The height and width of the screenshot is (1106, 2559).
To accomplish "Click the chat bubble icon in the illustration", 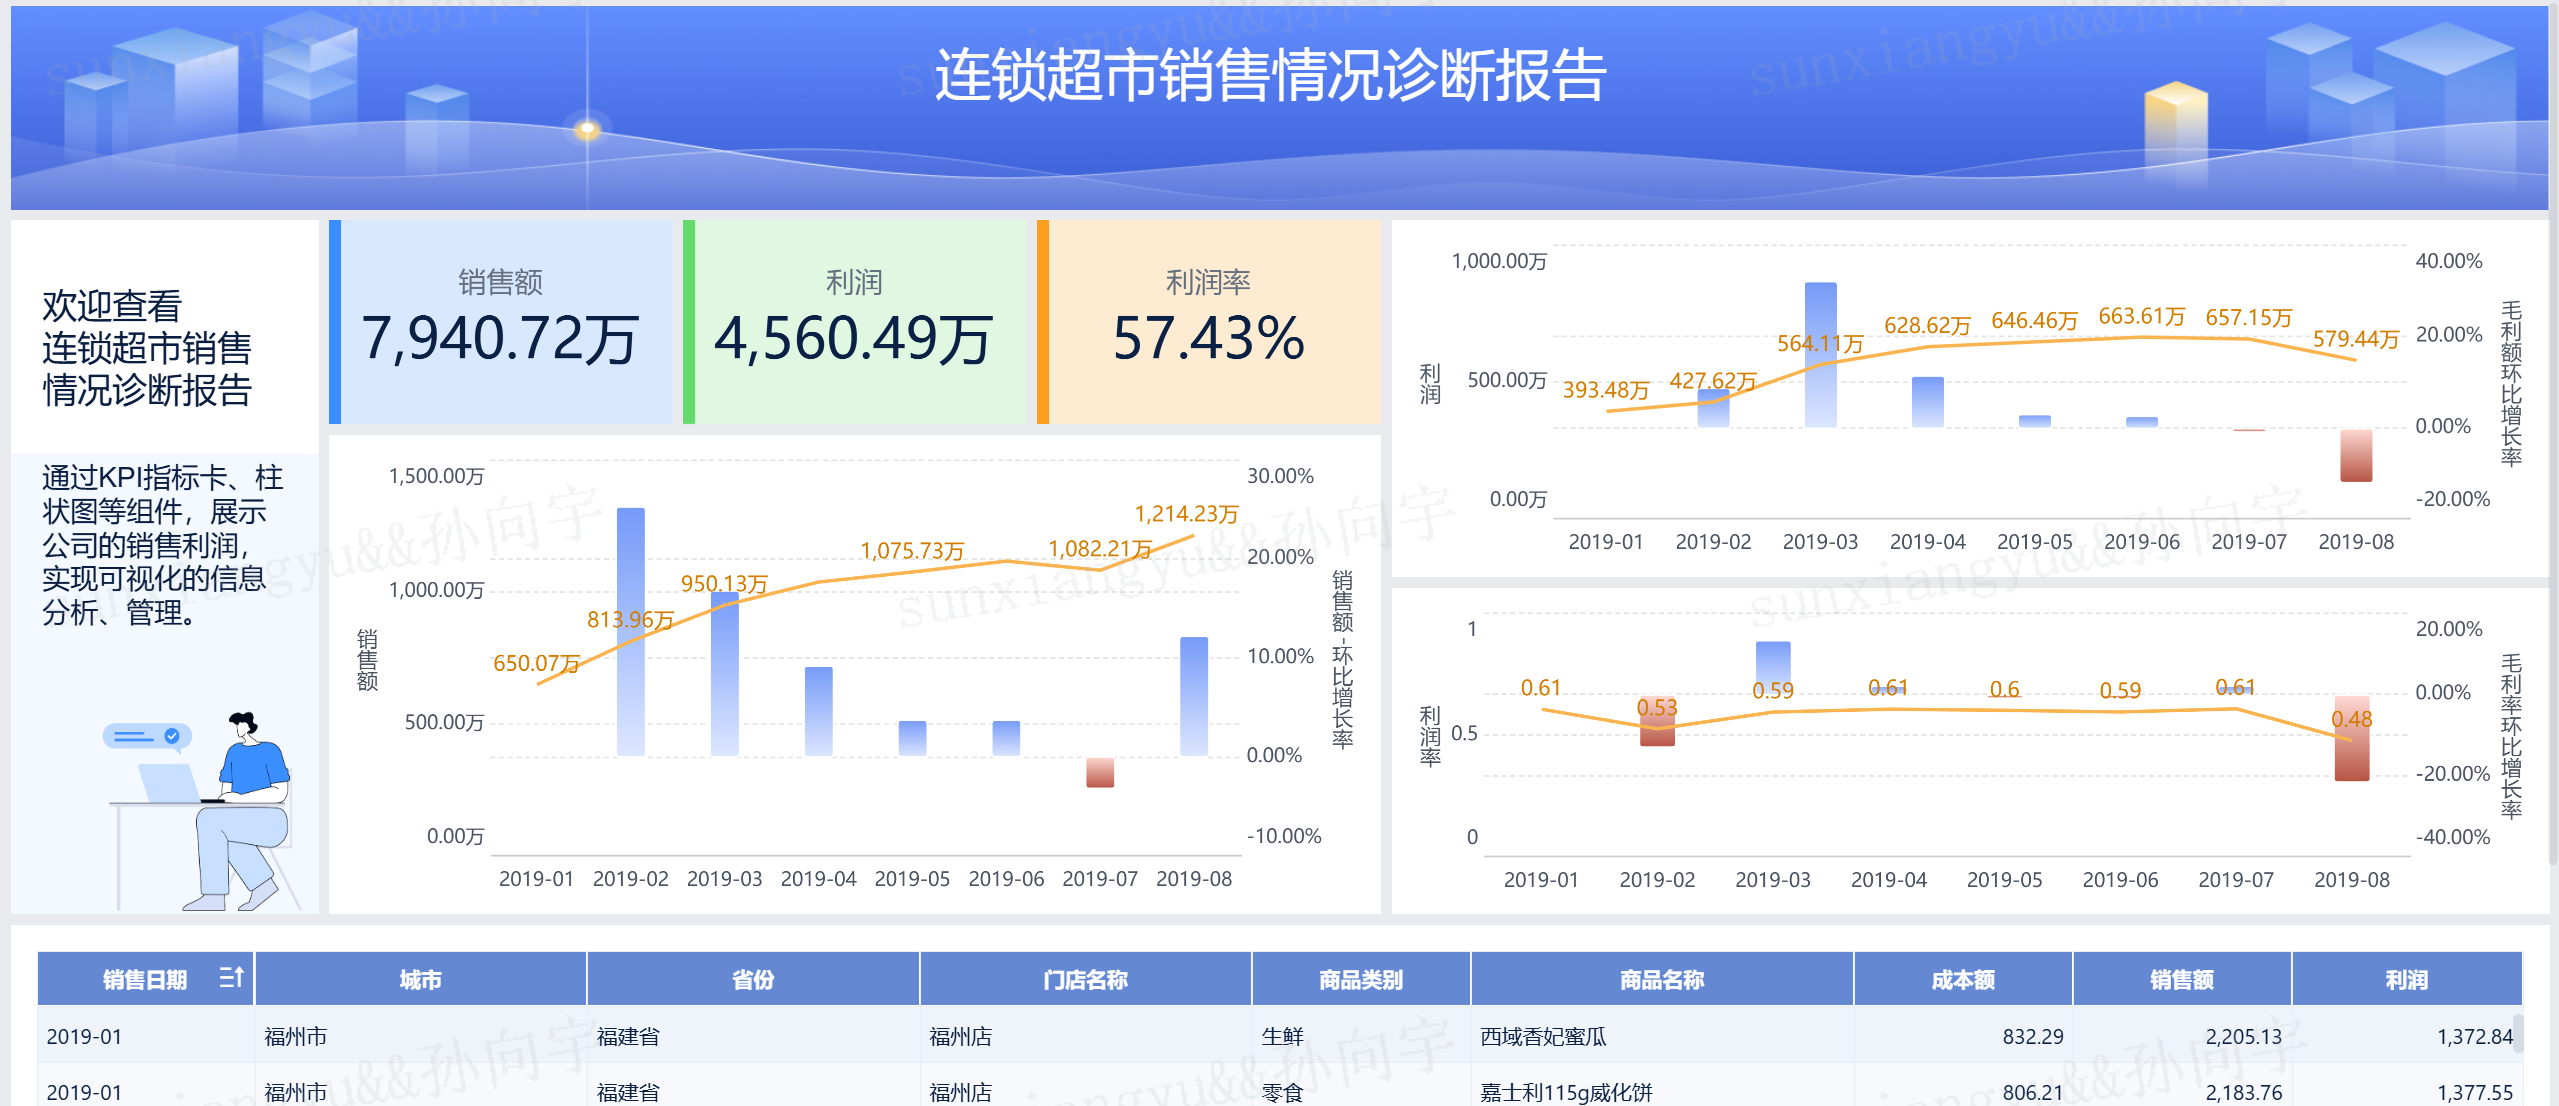I will [146, 737].
